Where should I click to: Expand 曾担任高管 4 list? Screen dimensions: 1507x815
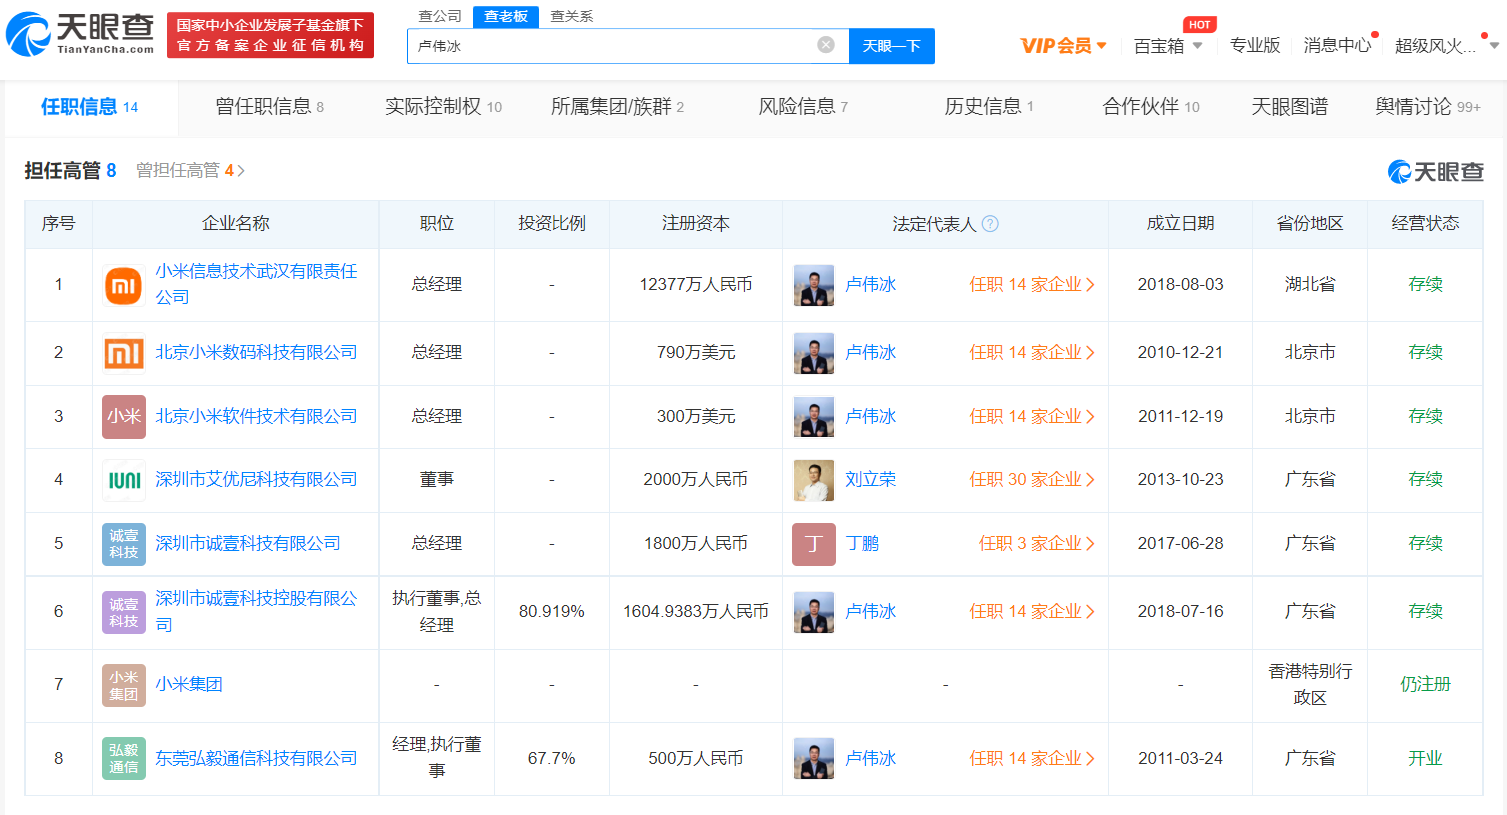coord(190,171)
